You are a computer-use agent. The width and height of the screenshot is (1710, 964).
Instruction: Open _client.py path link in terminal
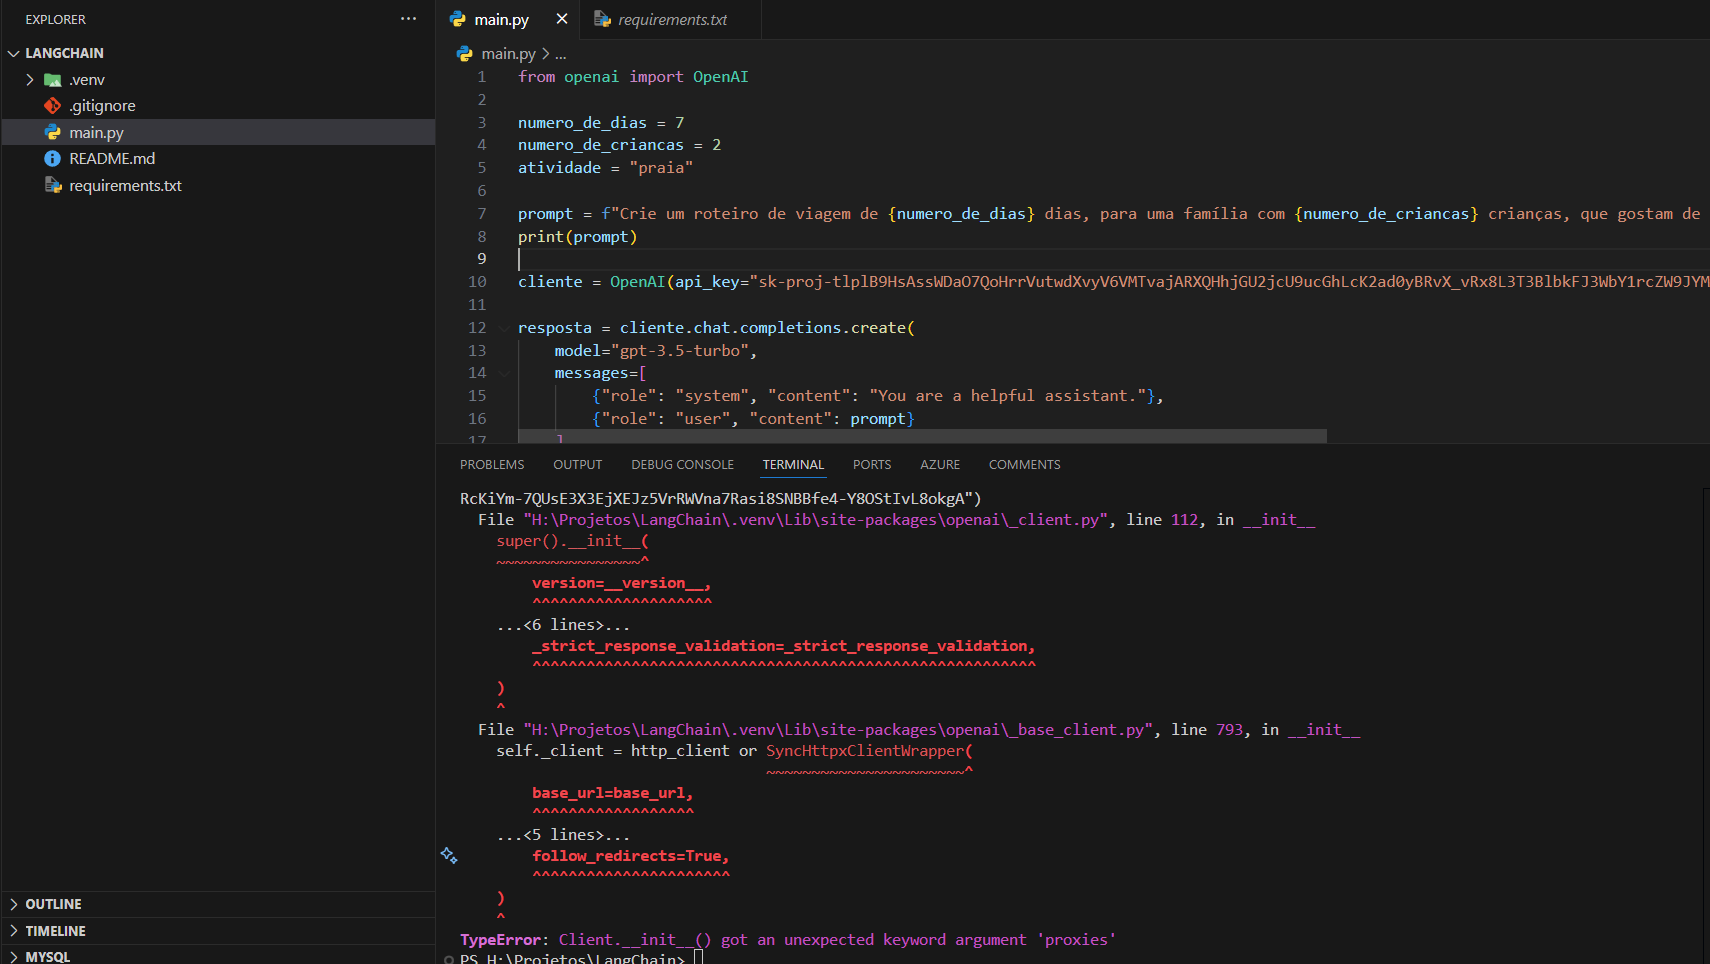click(x=816, y=520)
